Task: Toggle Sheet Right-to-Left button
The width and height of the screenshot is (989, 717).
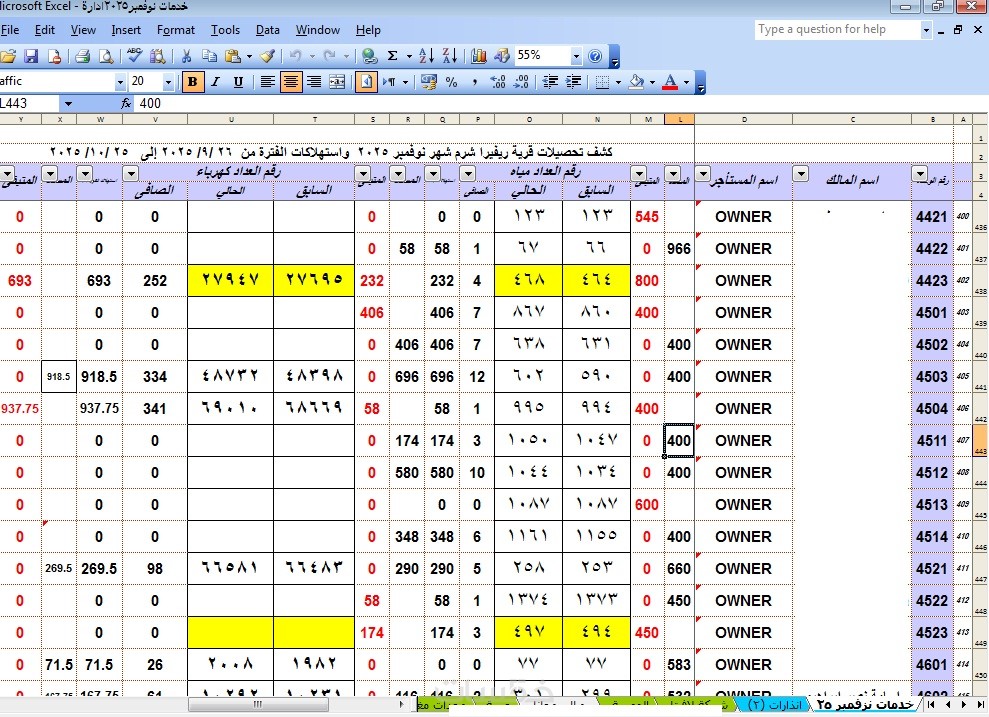Action: click(366, 82)
